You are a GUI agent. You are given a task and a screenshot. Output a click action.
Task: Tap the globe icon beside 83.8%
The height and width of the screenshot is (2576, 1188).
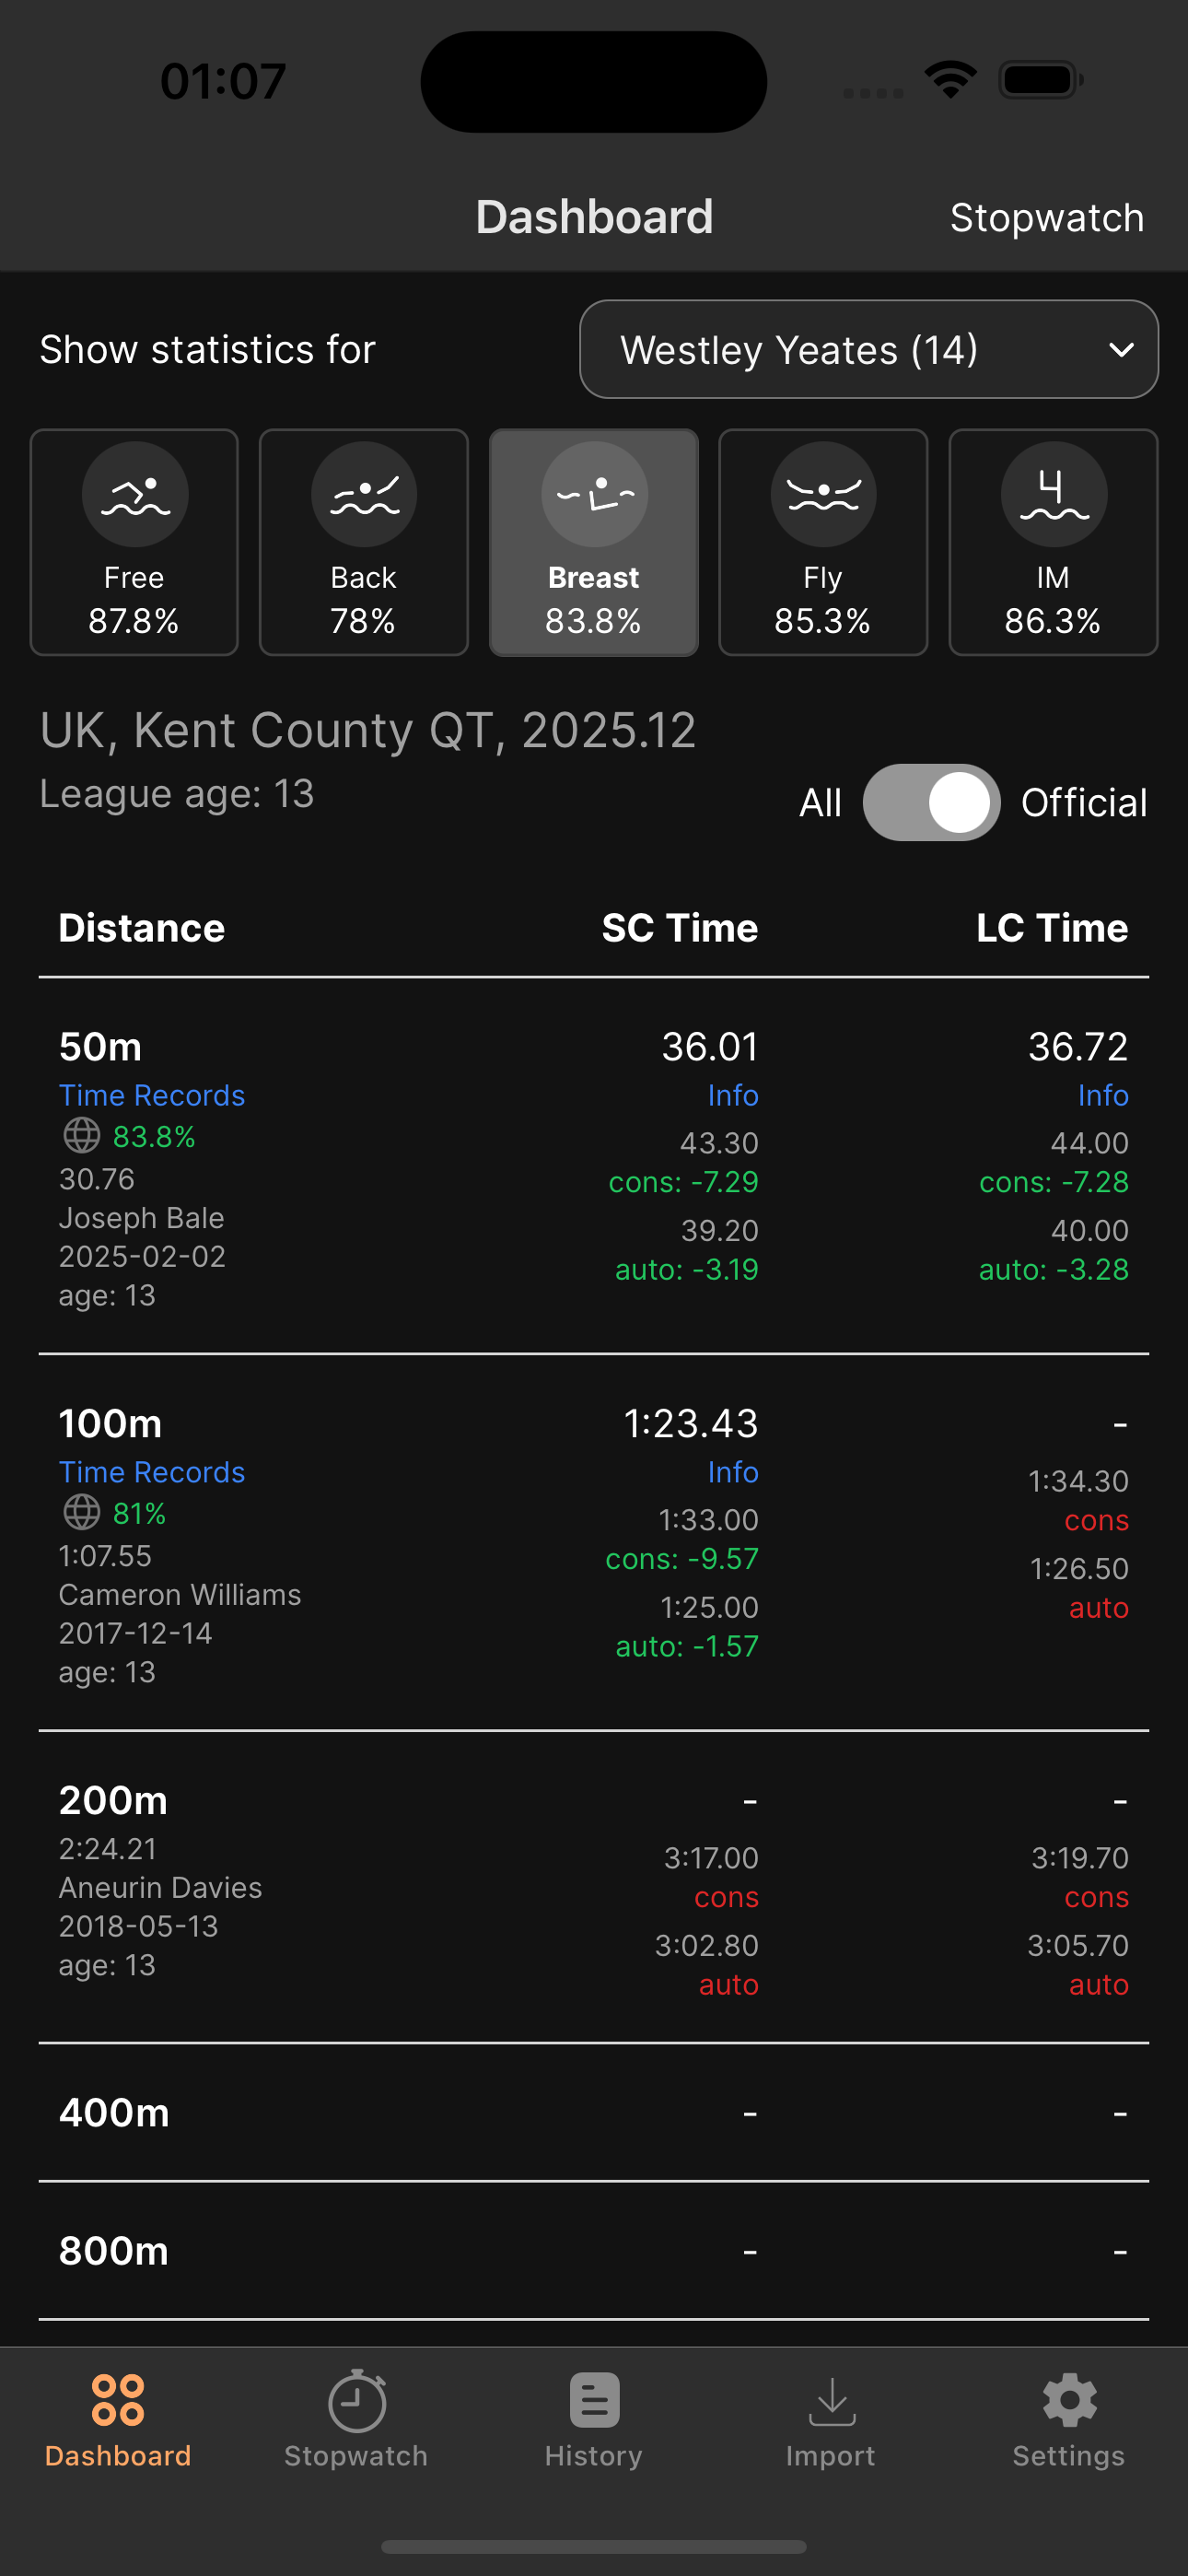point(82,1136)
